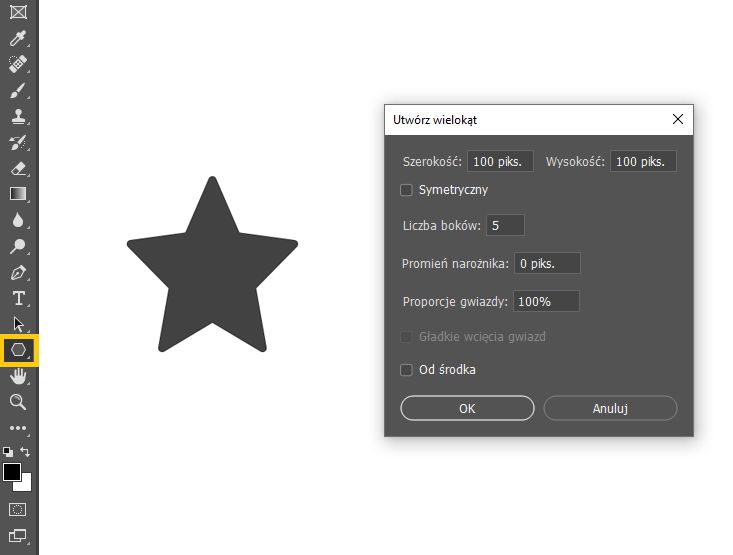Select the Eraser tool

tap(18, 168)
